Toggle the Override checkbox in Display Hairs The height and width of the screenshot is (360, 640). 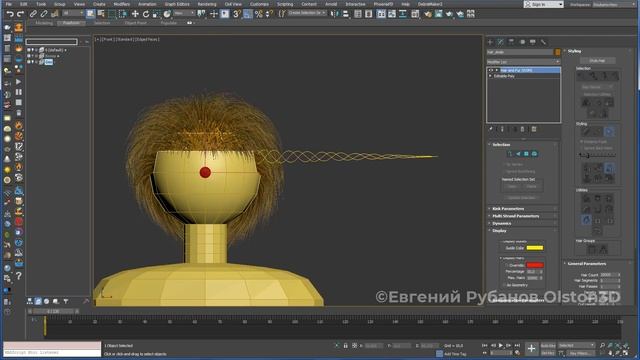507,265
